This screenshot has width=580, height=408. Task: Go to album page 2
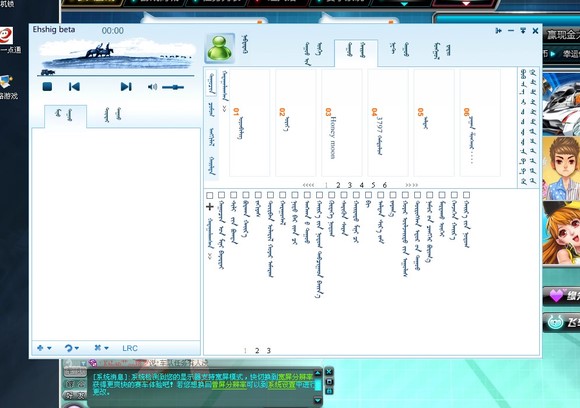338,185
